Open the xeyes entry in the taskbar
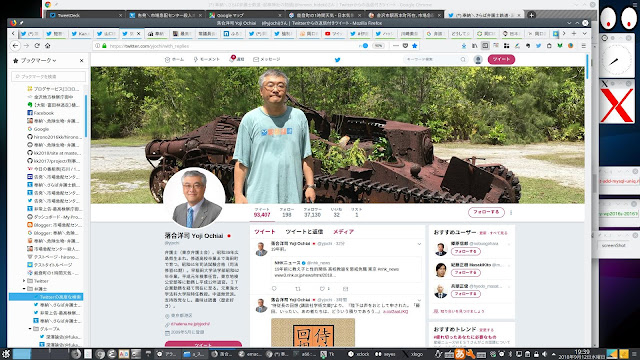Viewport: 640px width, 360px height. [386, 354]
